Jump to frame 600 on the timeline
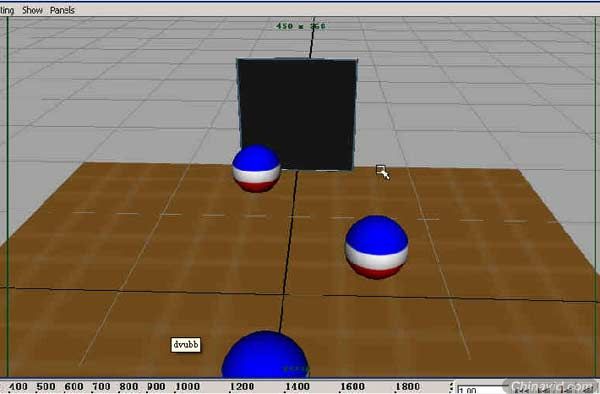The height and width of the screenshot is (394, 600). click(74, 387)
